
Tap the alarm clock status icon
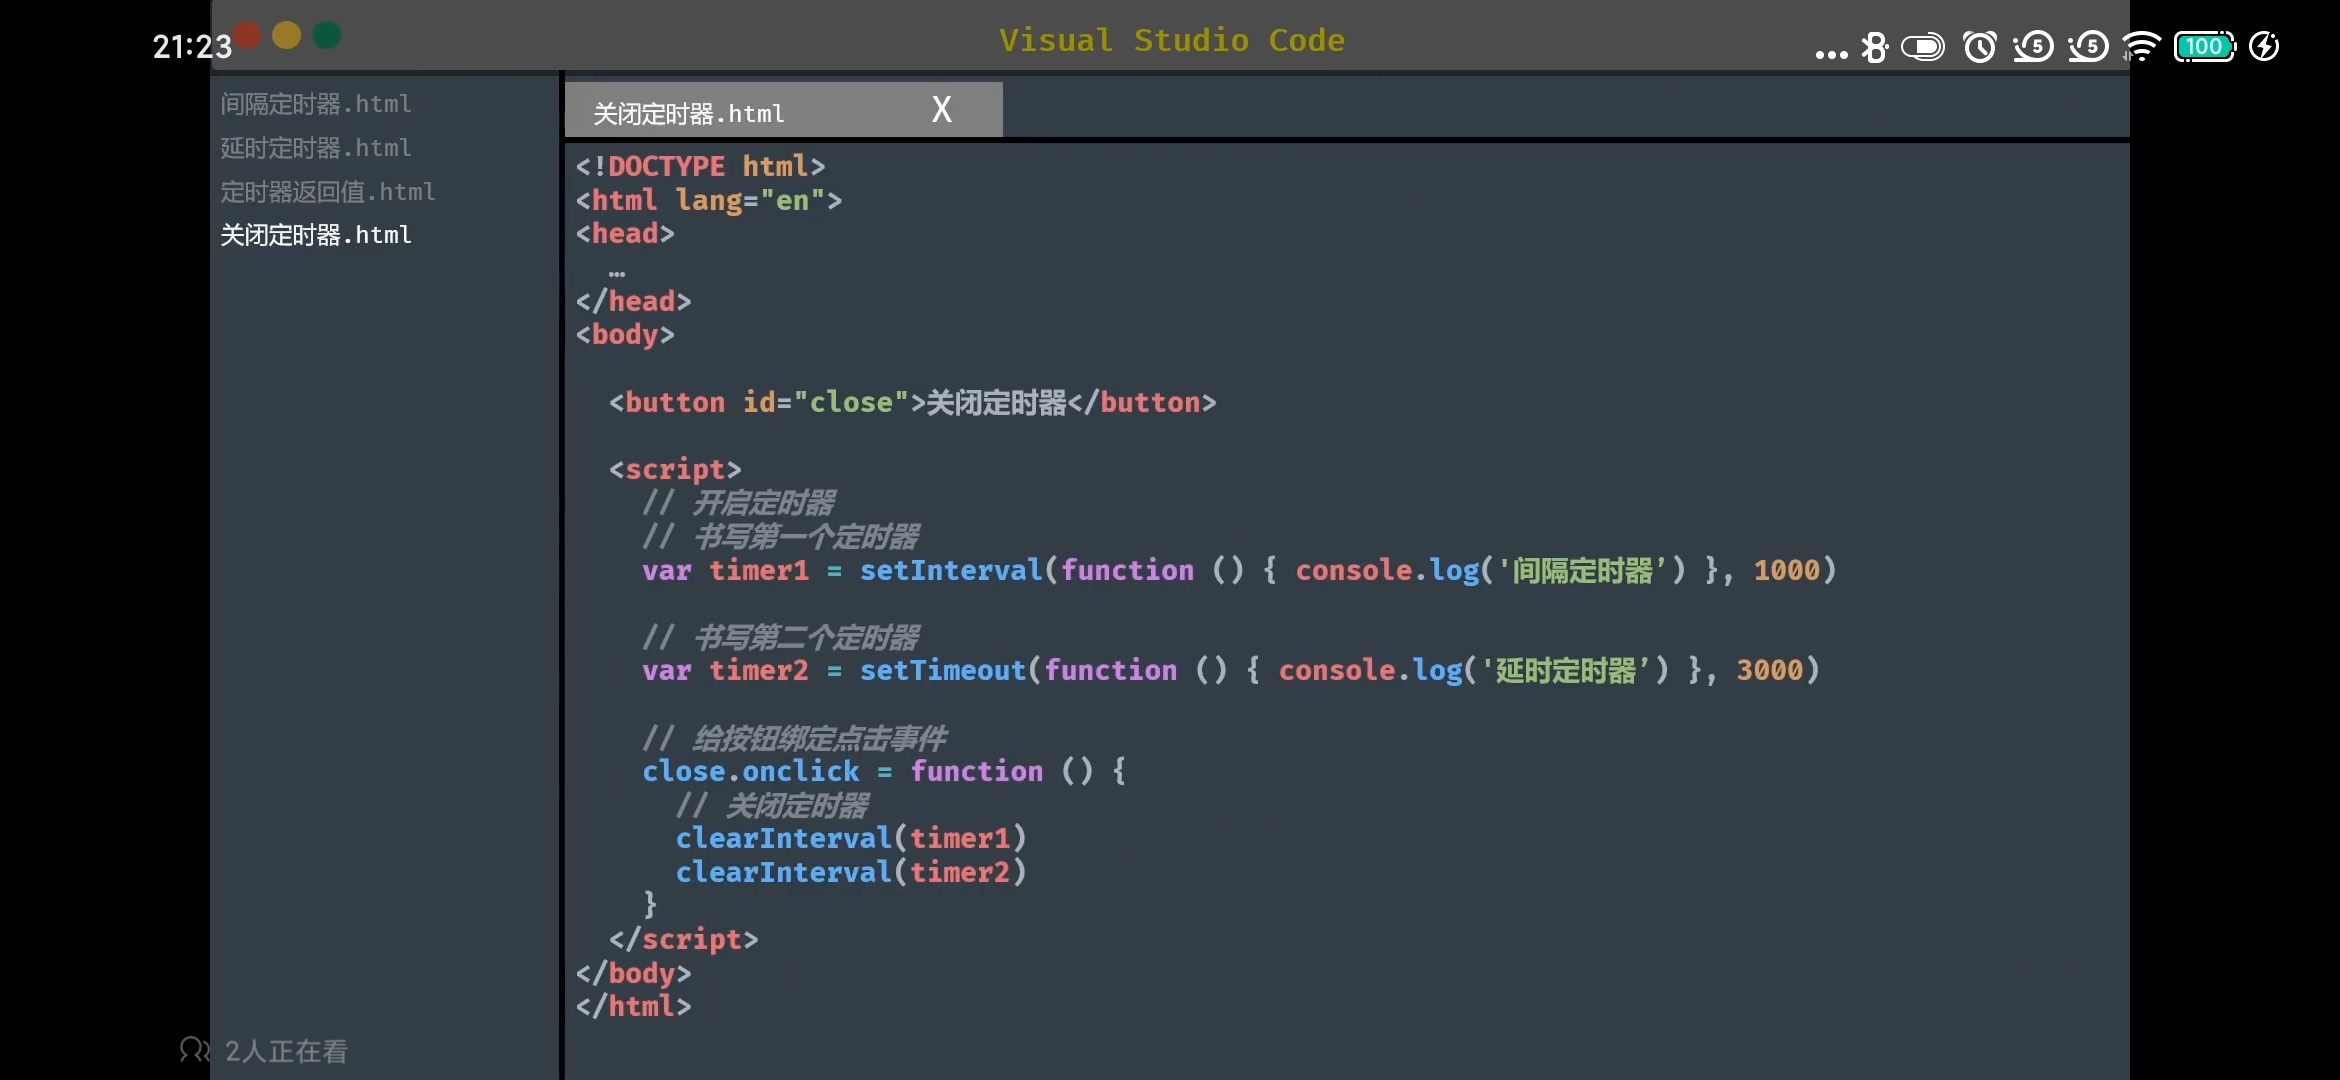click(1979, 47)
